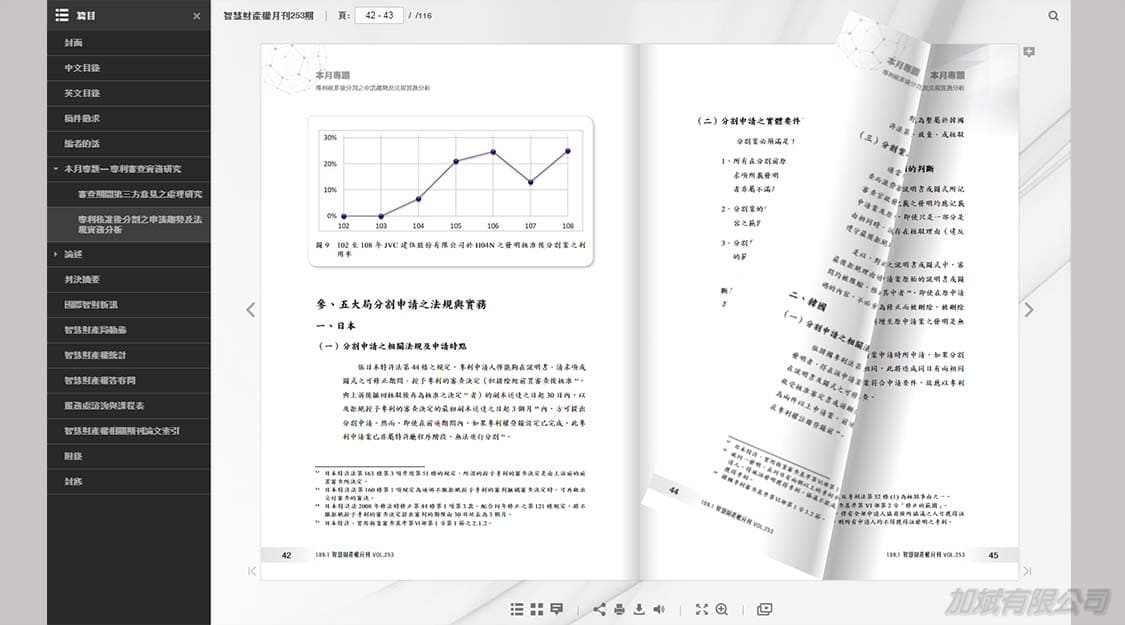Image resolution: width=1125 pixels, height=625 pixels.
Task: Click the print icon
Action: [619, 609]
